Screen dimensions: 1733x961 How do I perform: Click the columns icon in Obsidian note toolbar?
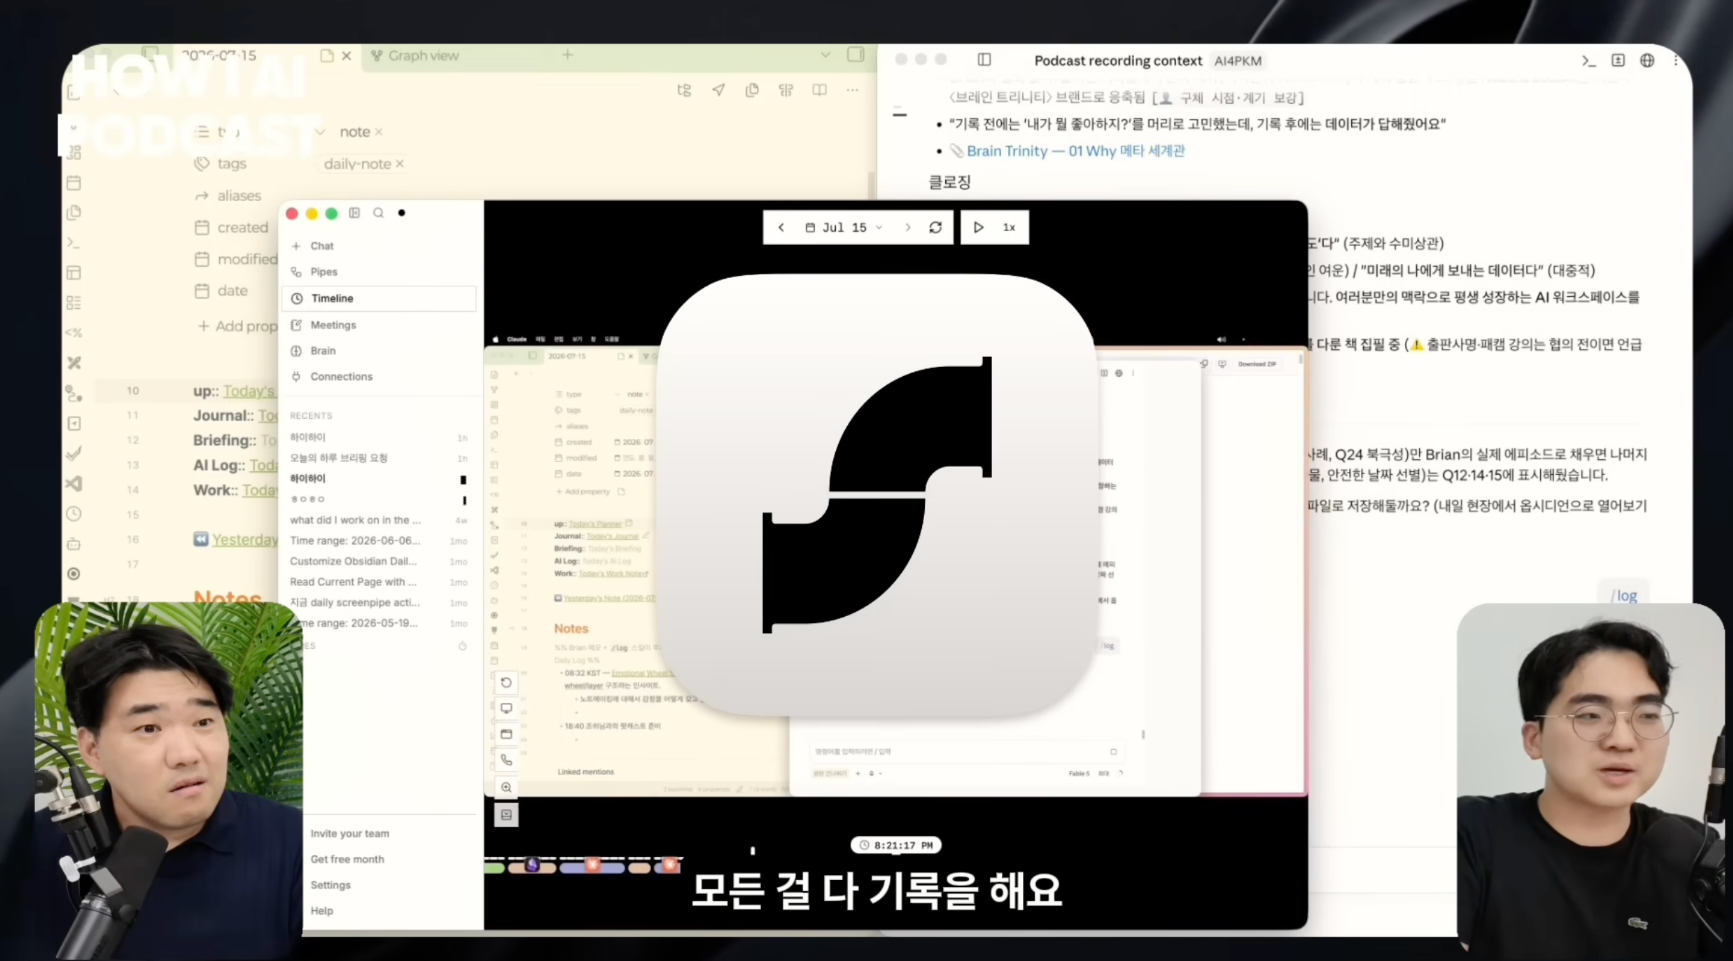pos(786,90)
